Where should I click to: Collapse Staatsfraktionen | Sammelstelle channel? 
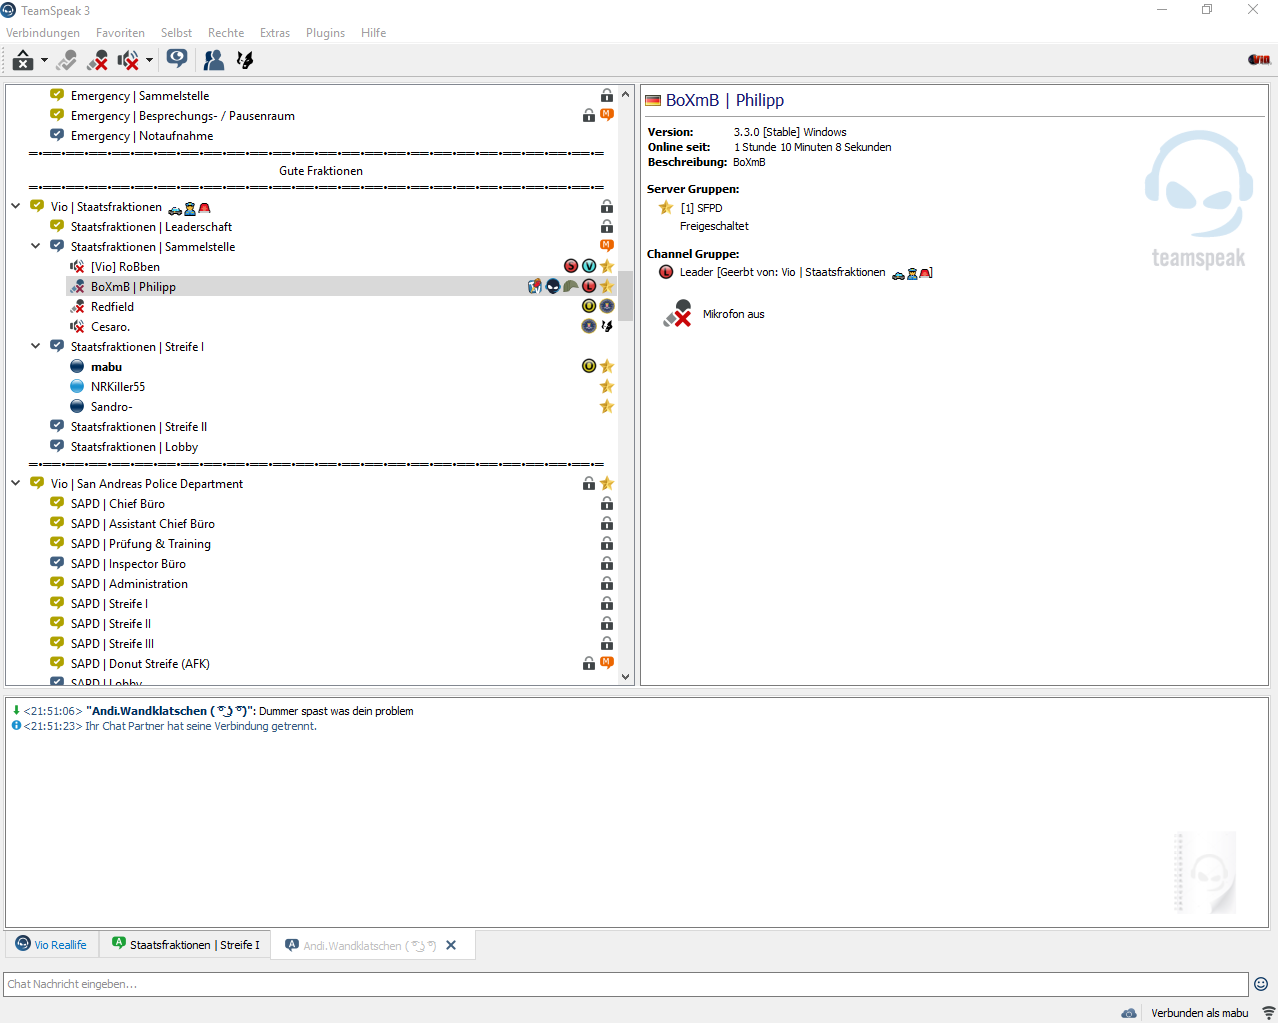36,247
